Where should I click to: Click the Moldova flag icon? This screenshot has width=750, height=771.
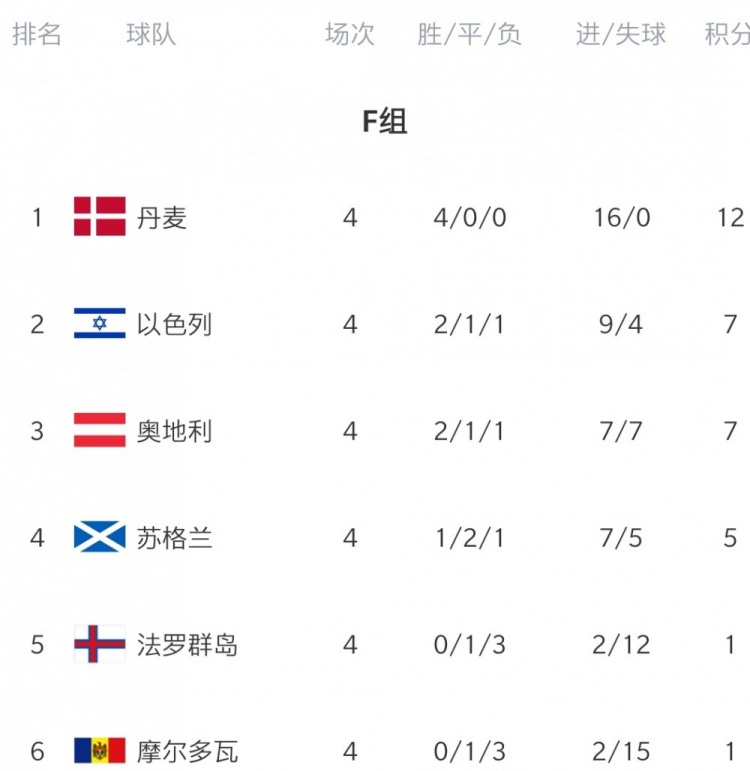[100, 751]
